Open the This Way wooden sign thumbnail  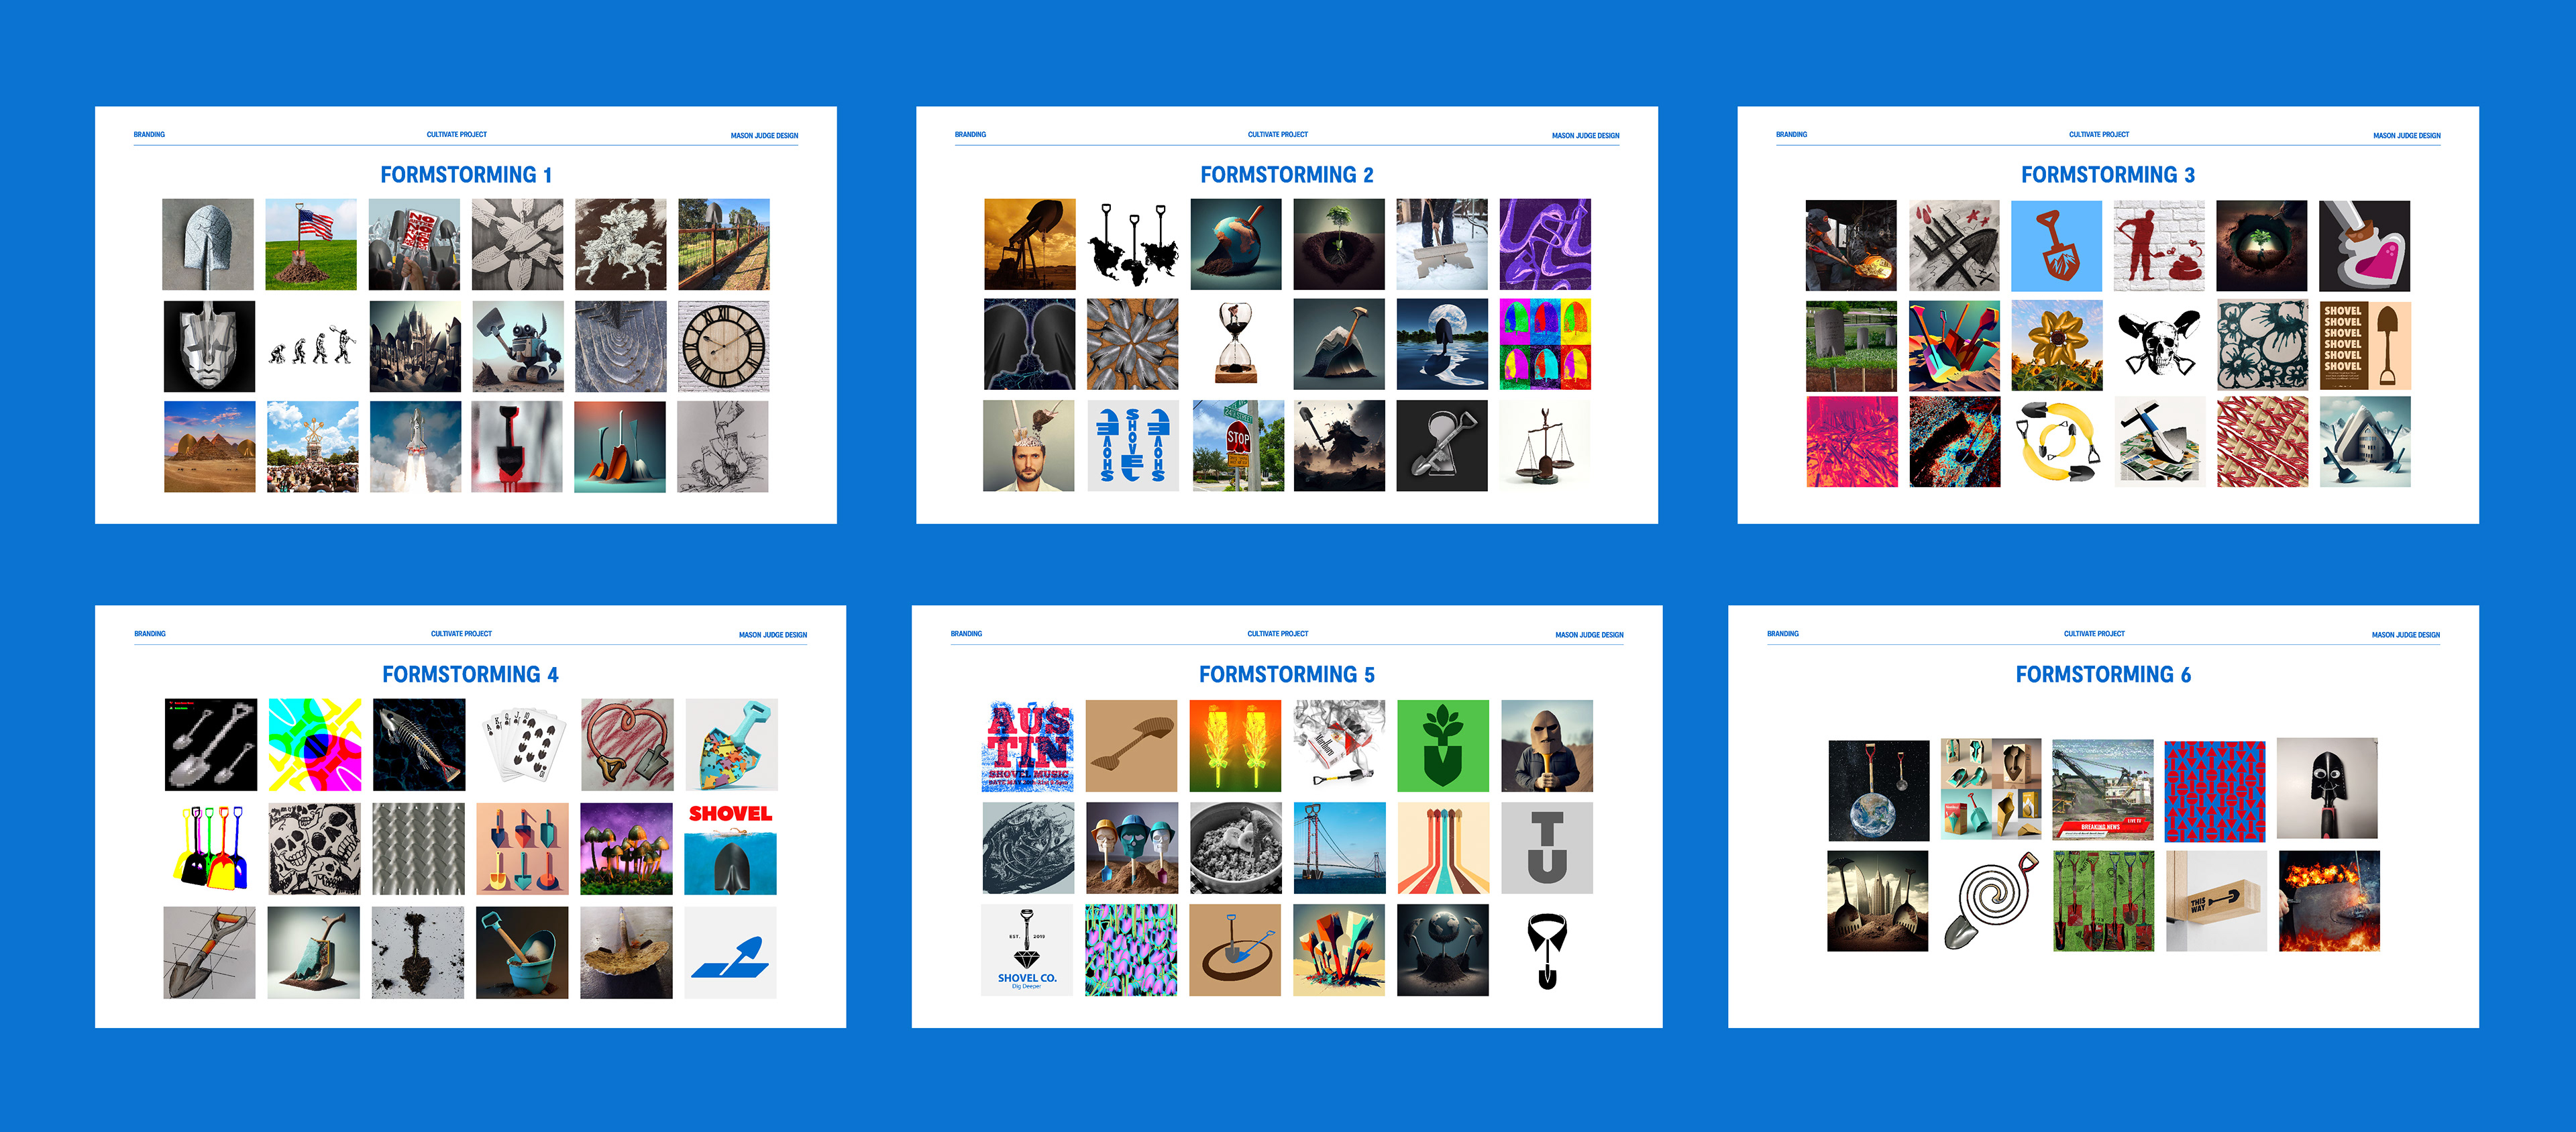click(x=2216, y=901)
